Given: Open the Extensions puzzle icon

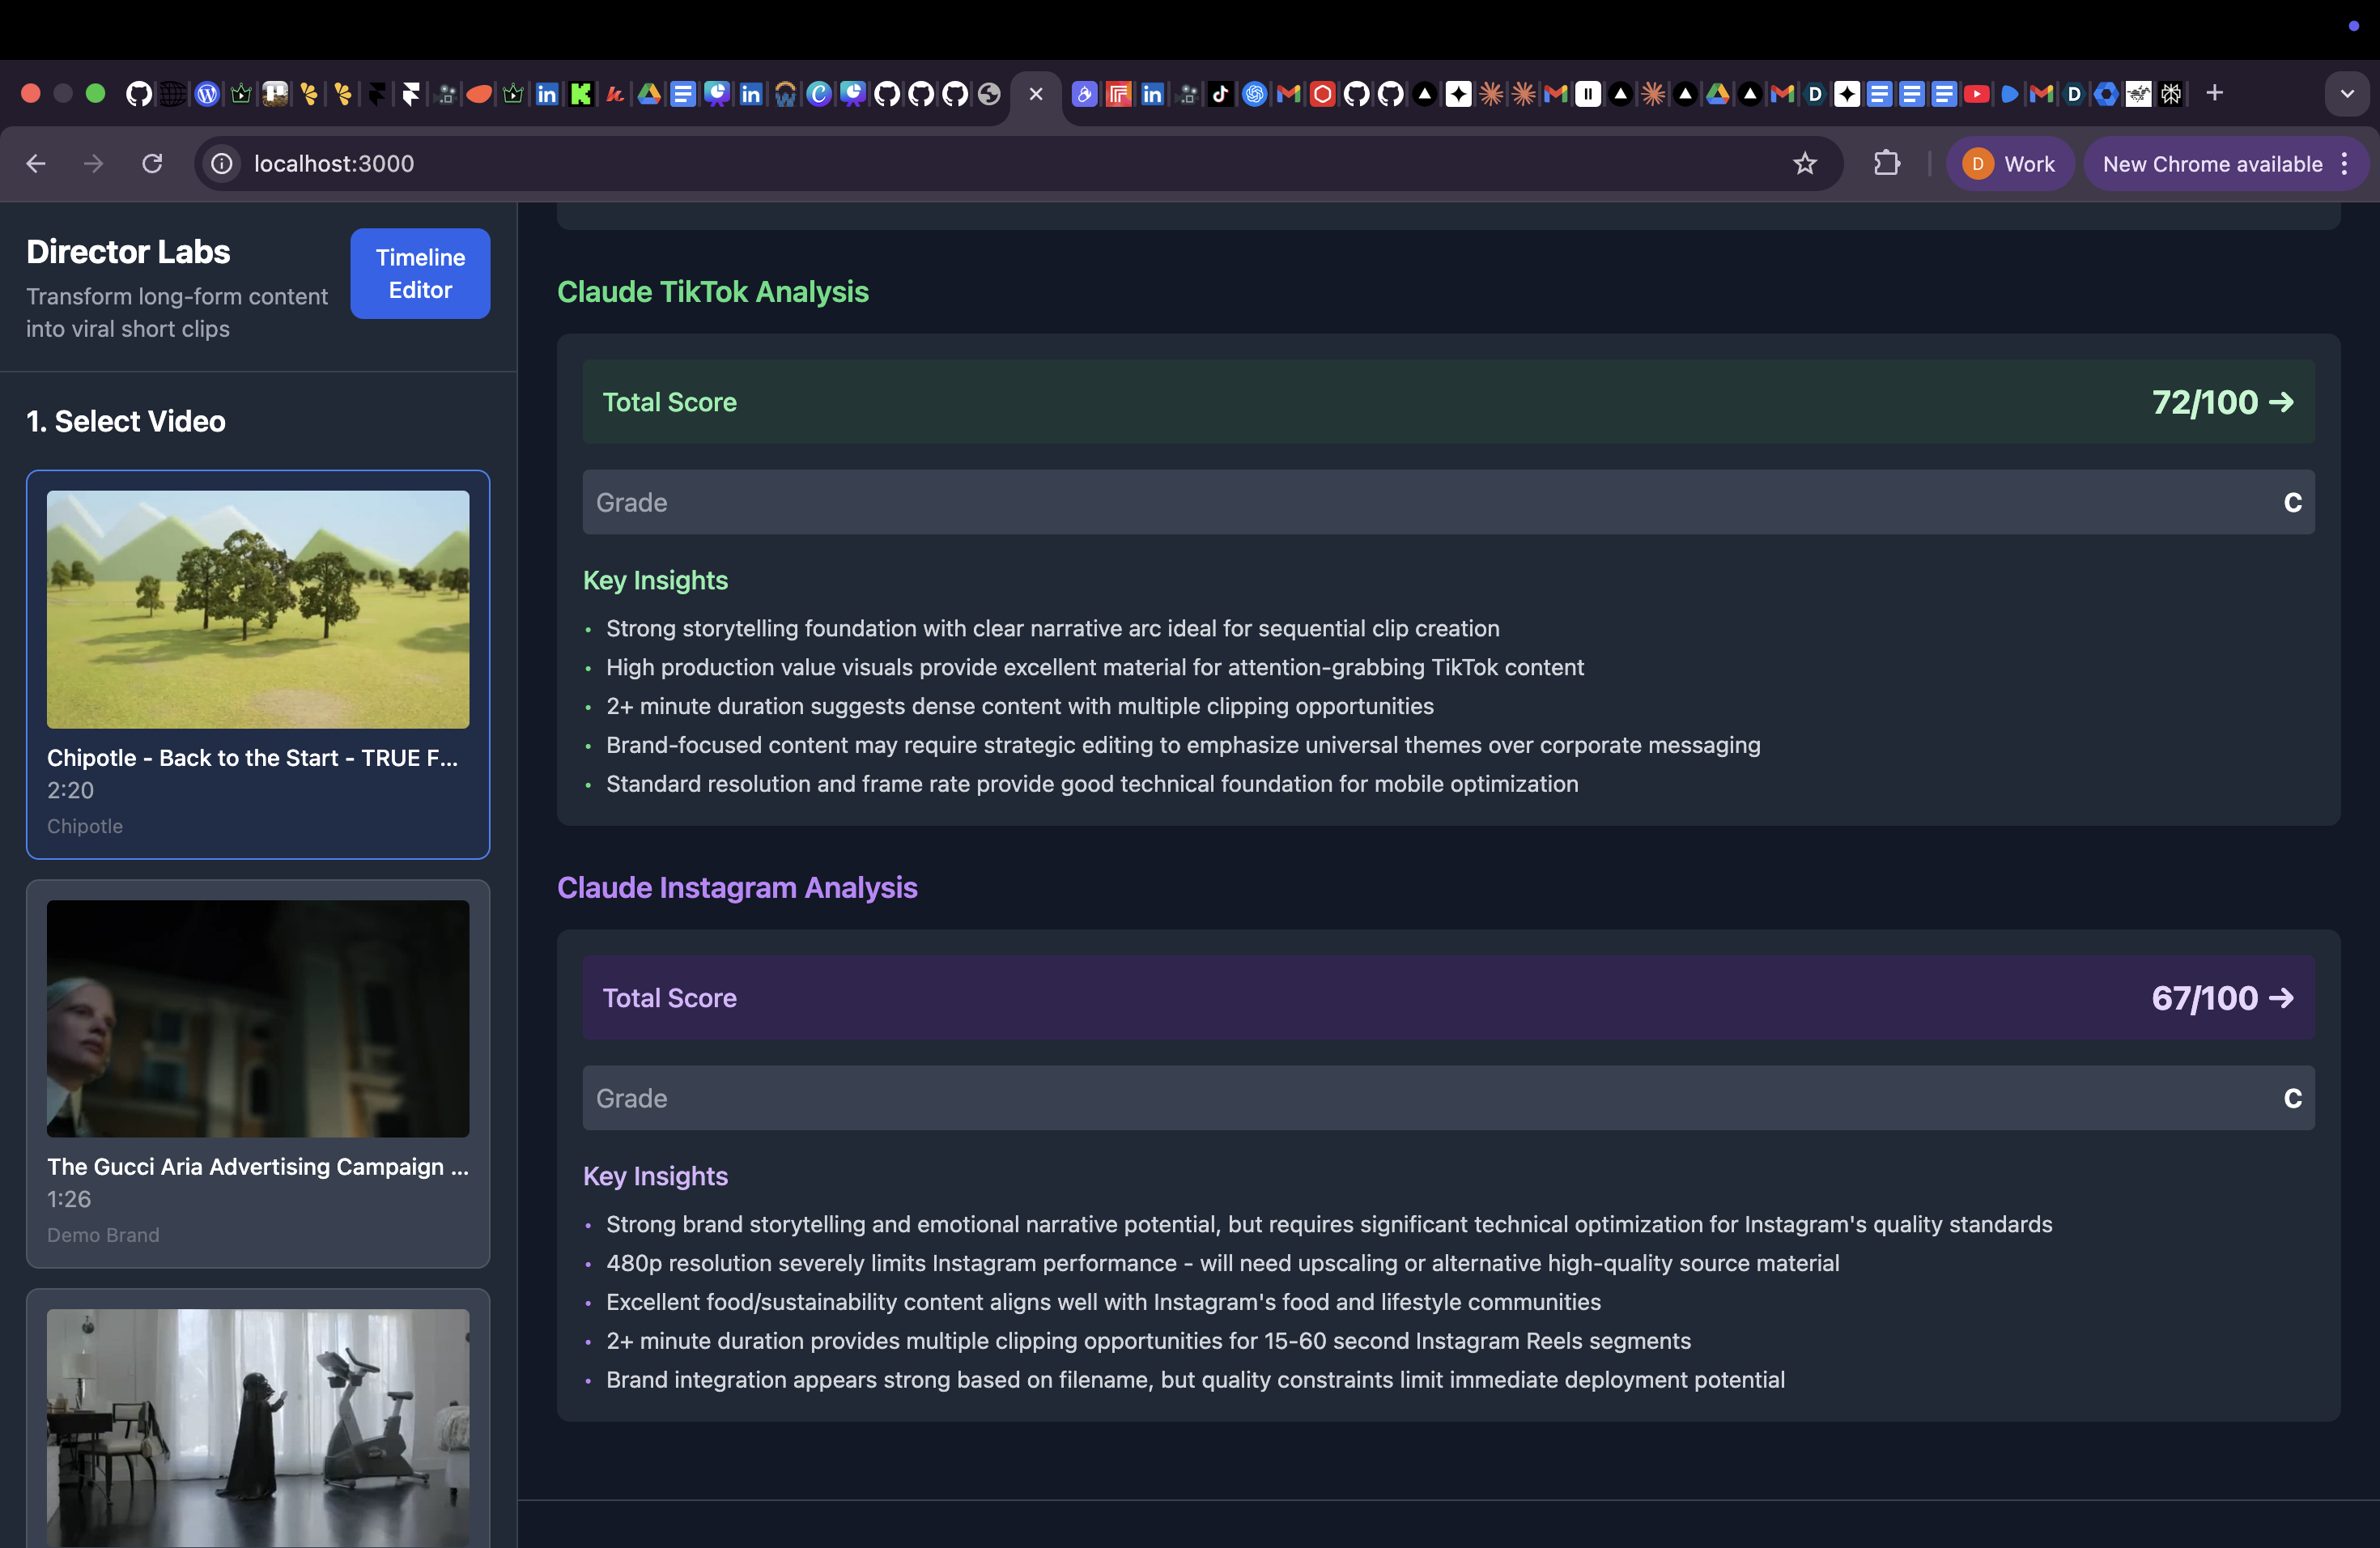Looking at the screenshot, I should pyautogui.click(x=1886, y=164).
